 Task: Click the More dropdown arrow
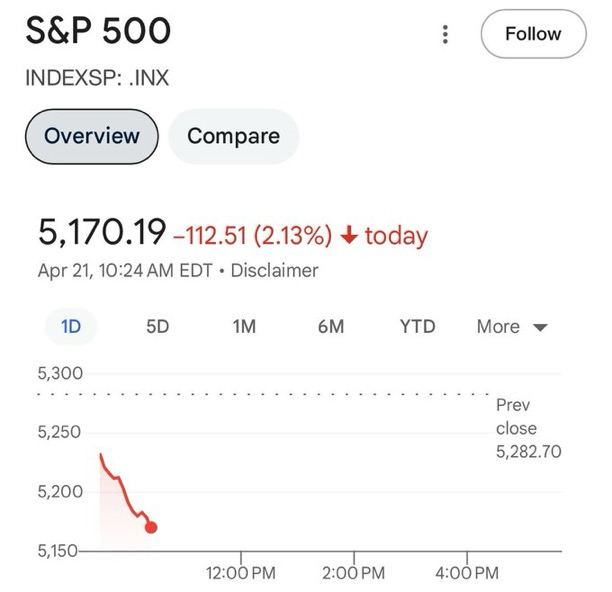pos(541,328)
